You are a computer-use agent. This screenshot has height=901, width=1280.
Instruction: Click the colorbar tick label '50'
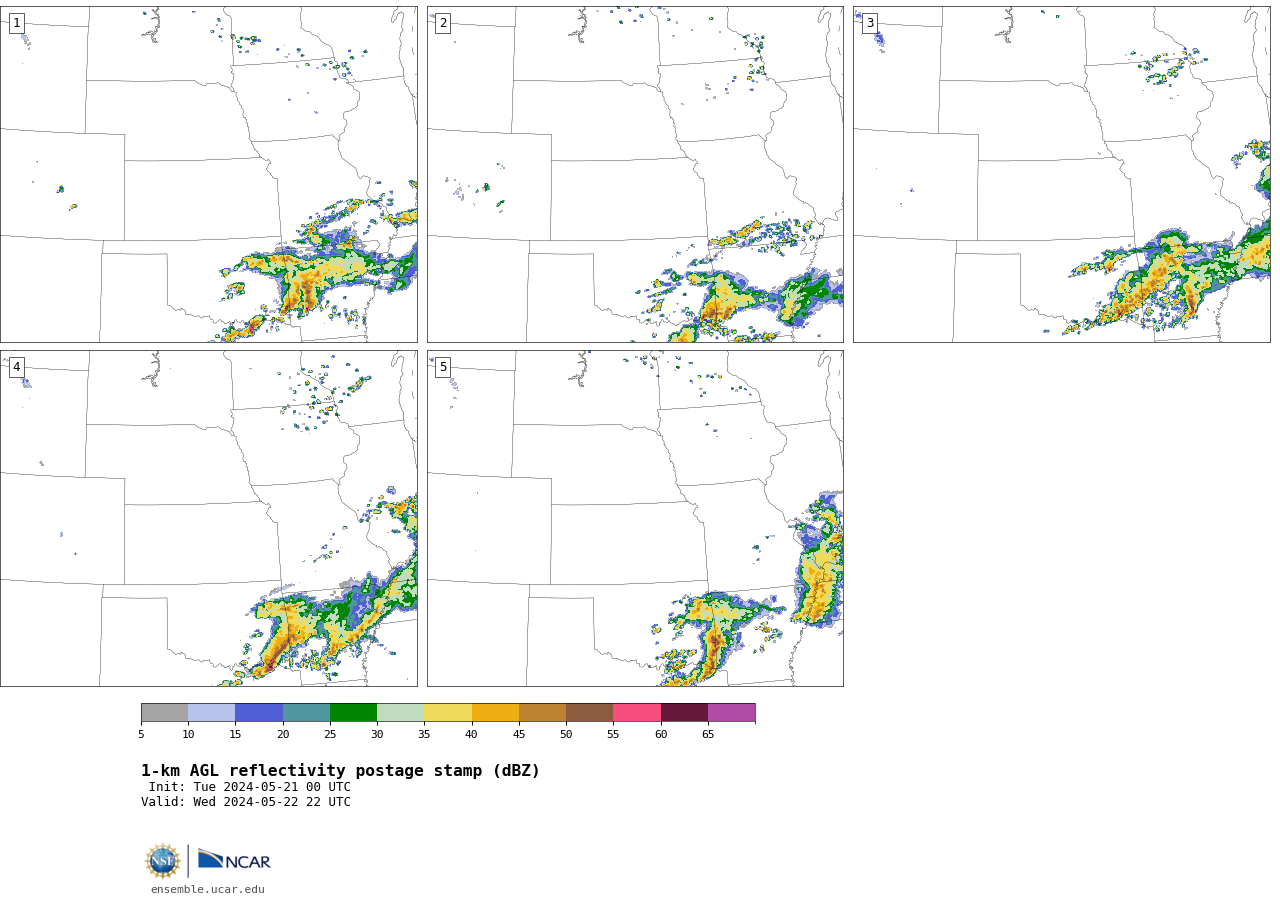tap(566, 735)
